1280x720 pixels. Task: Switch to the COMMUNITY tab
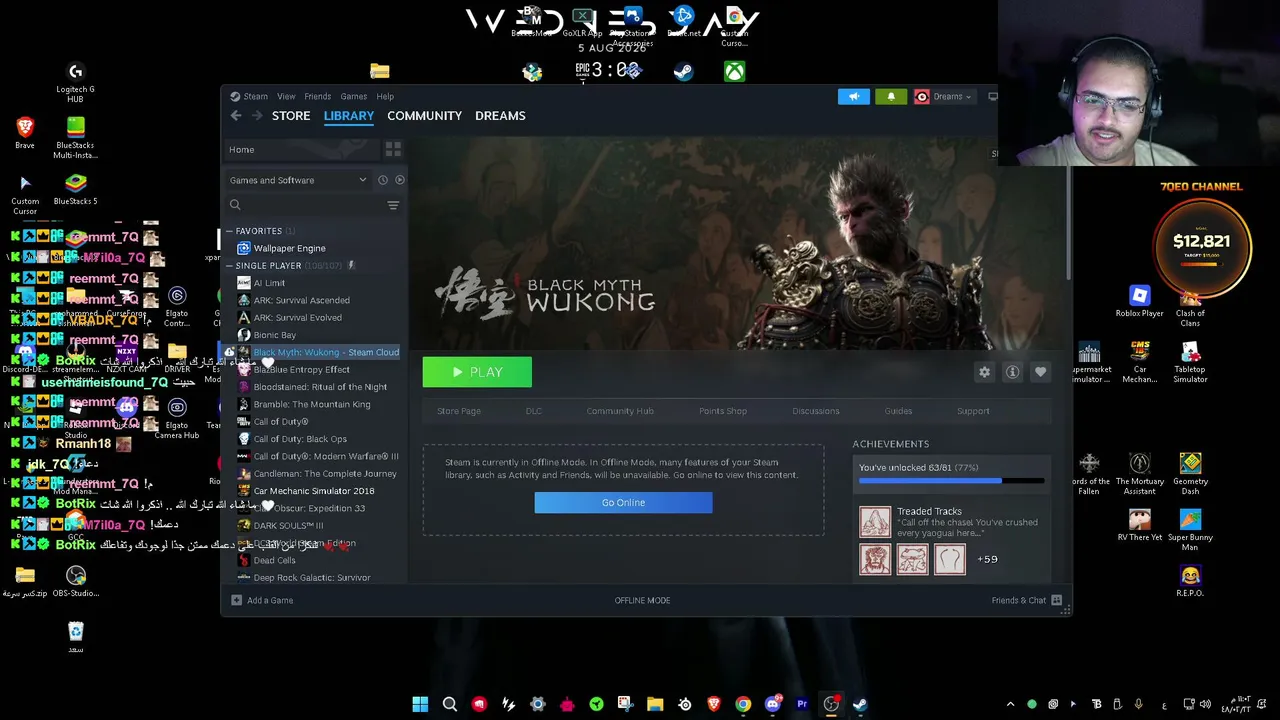click(424, 116)
